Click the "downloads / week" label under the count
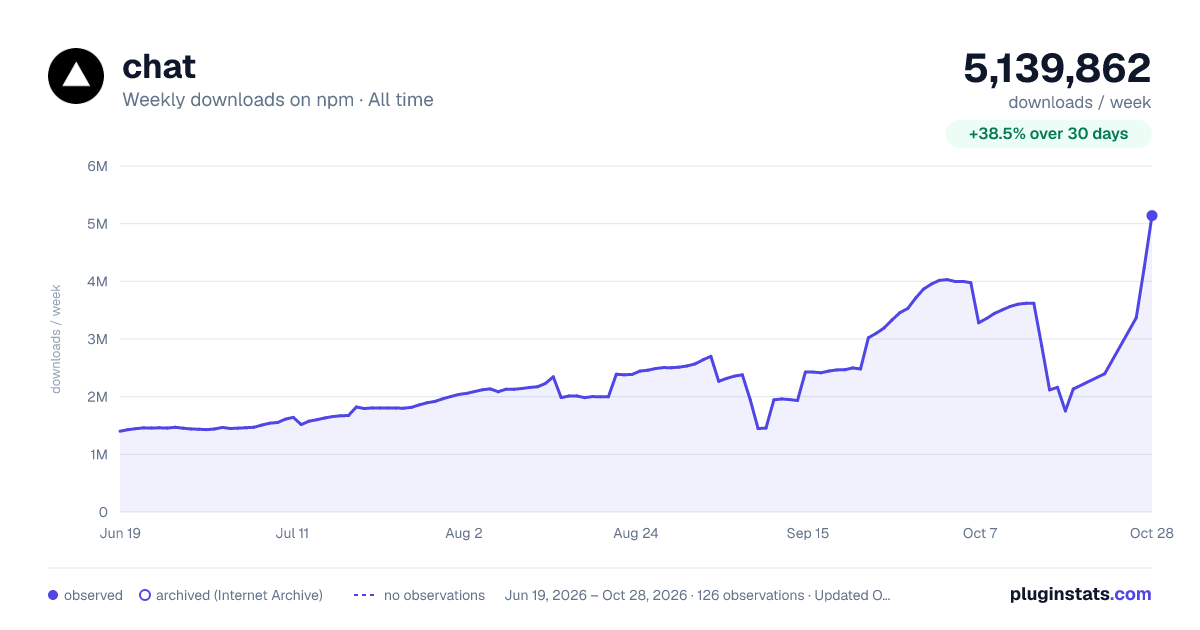This screenshot has height=630, width=1200. point(1080,102)
